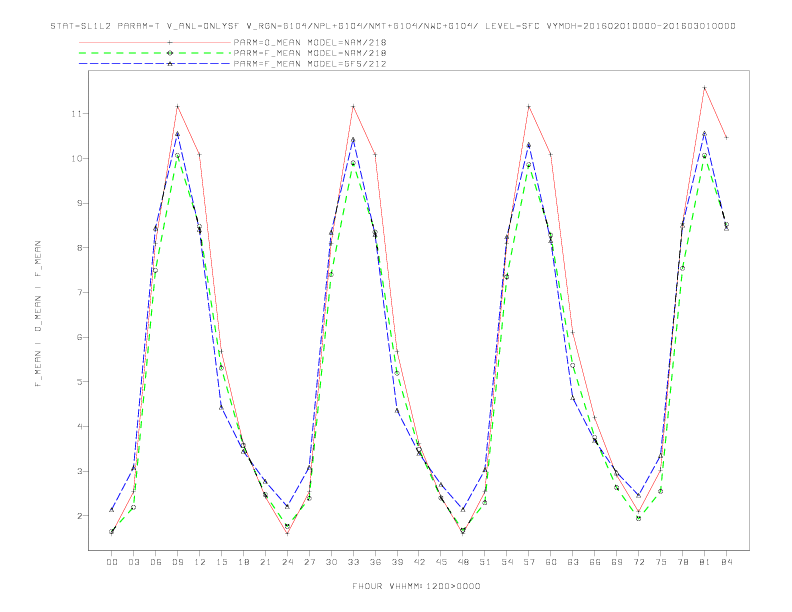The width and height of the screenshot is (792, 612).
Task: Click x-axis forecast hour label 27
Action: click(309, 562)
